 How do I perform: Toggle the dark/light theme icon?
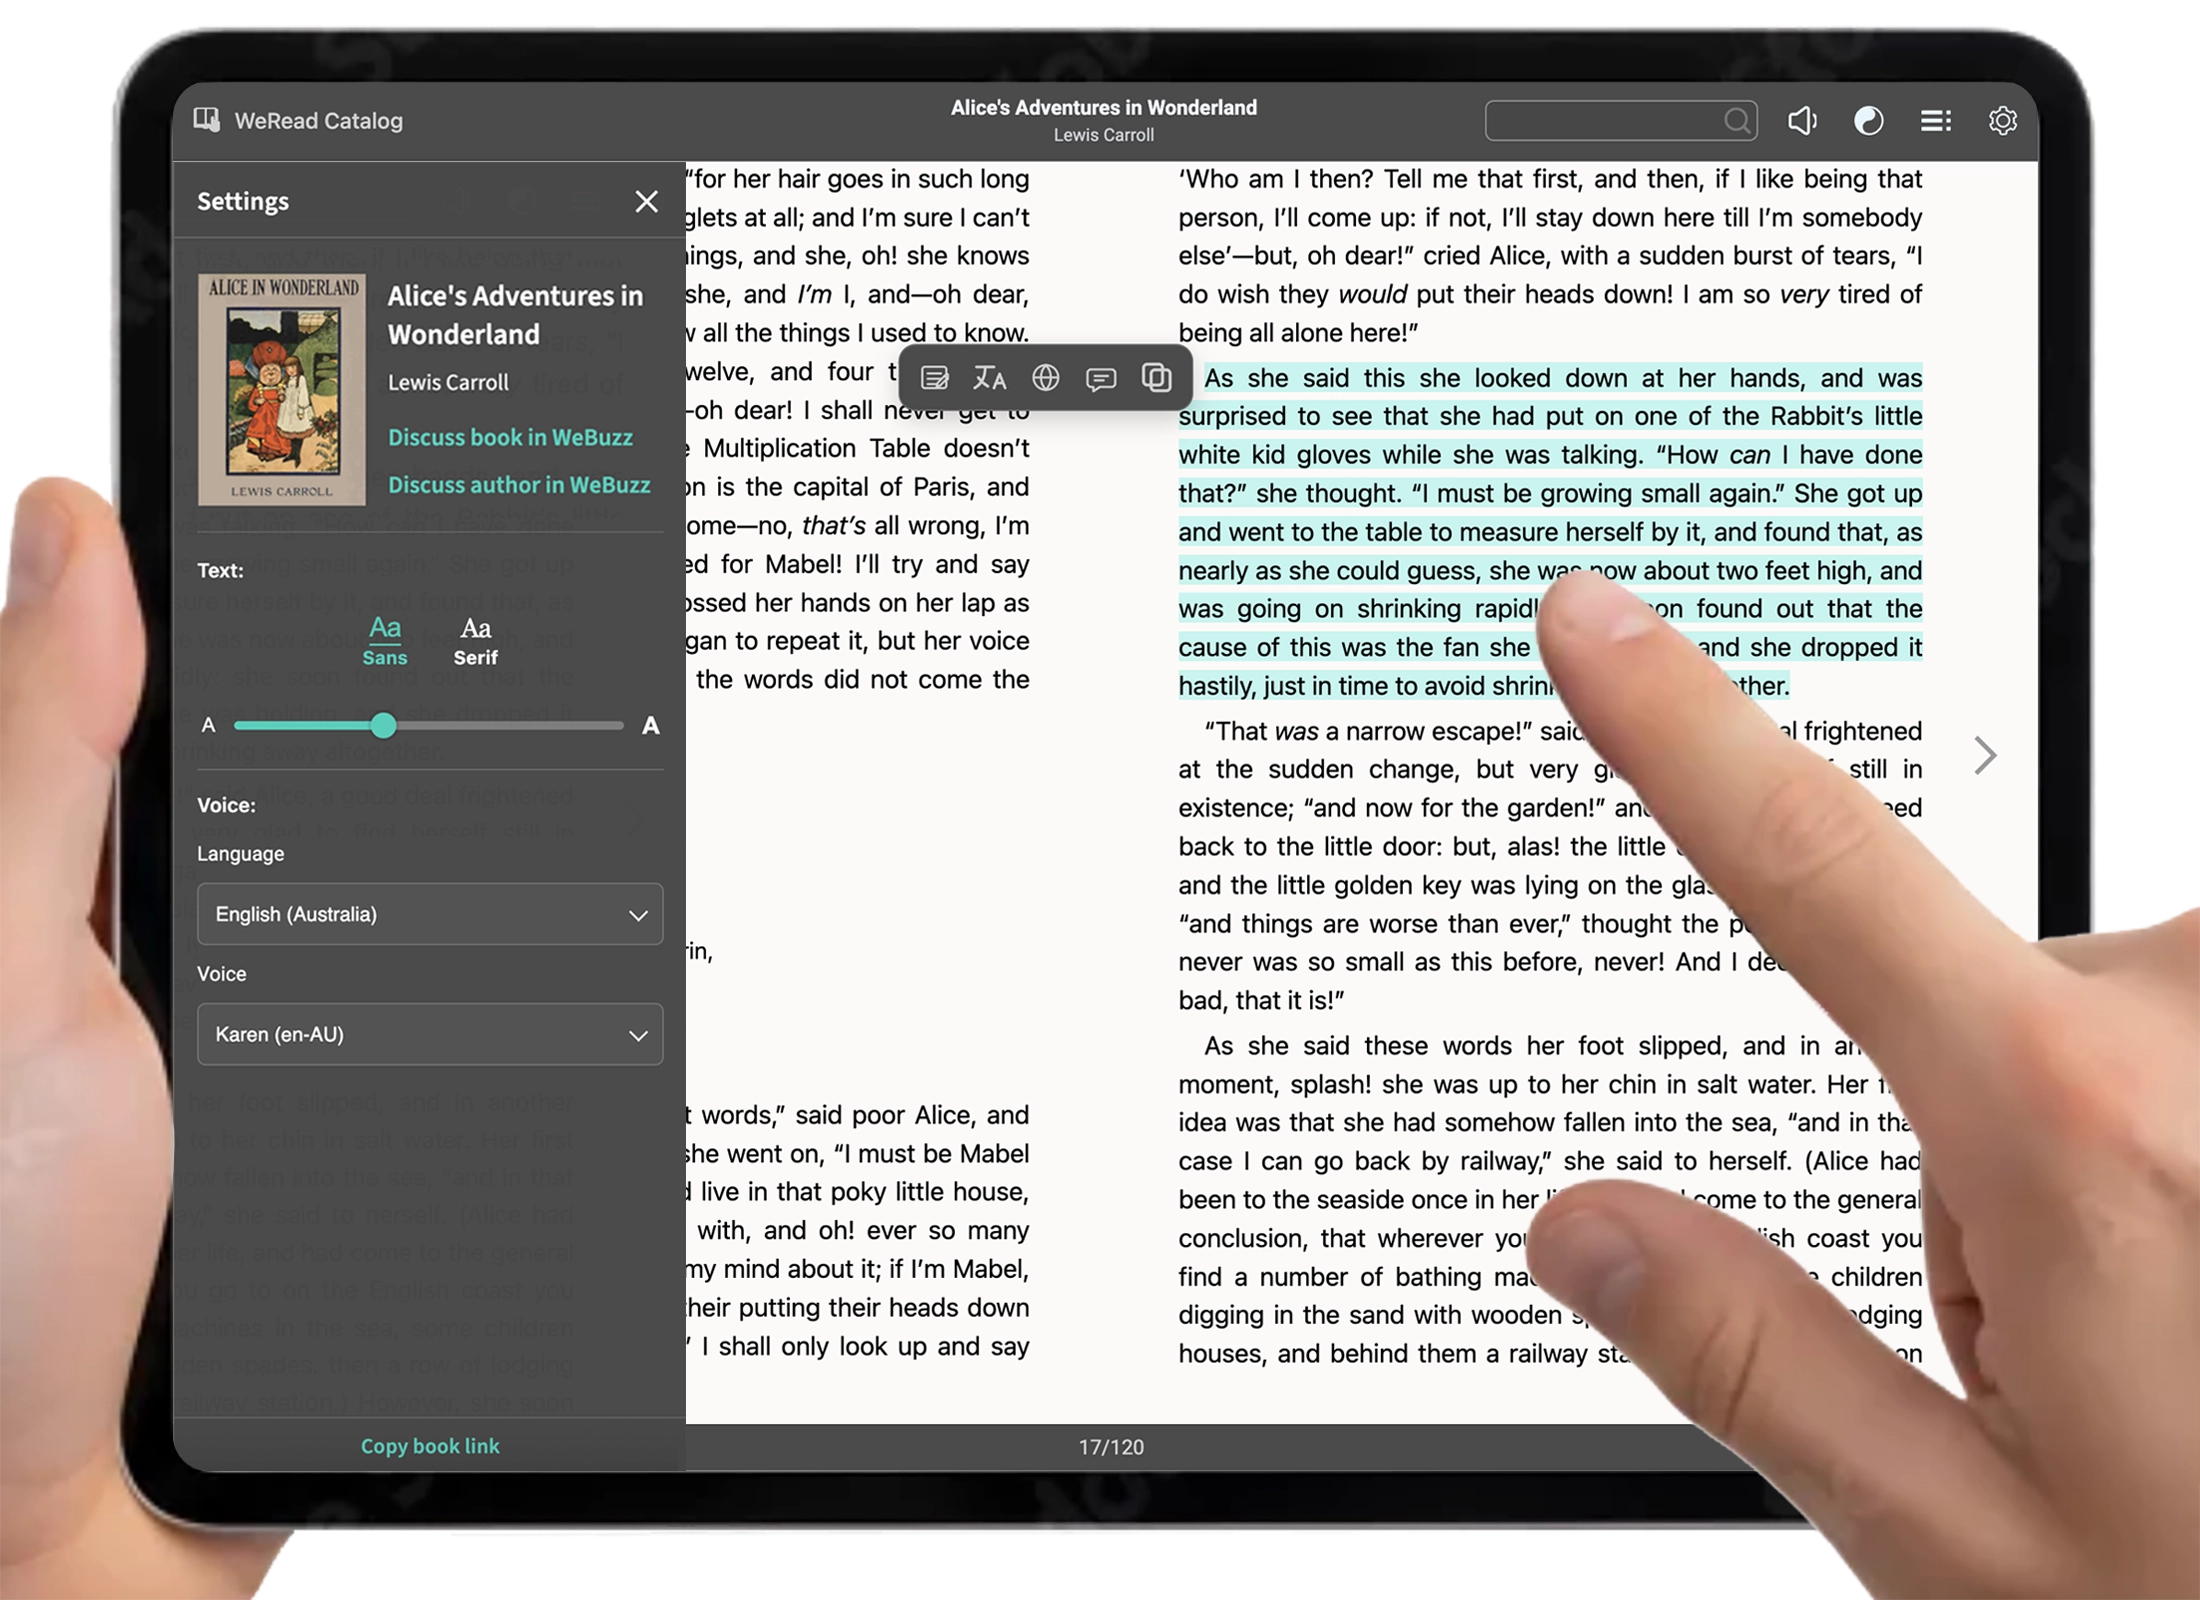(x=1868, y=121)
